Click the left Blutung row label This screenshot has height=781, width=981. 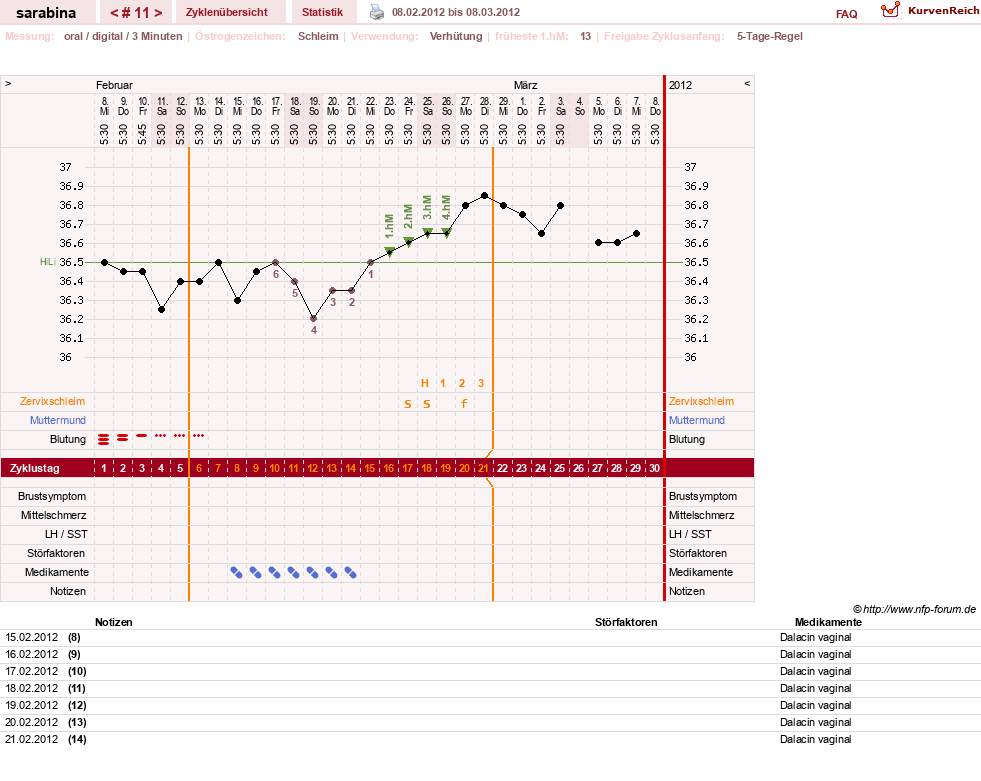click(x=68, y=439)
